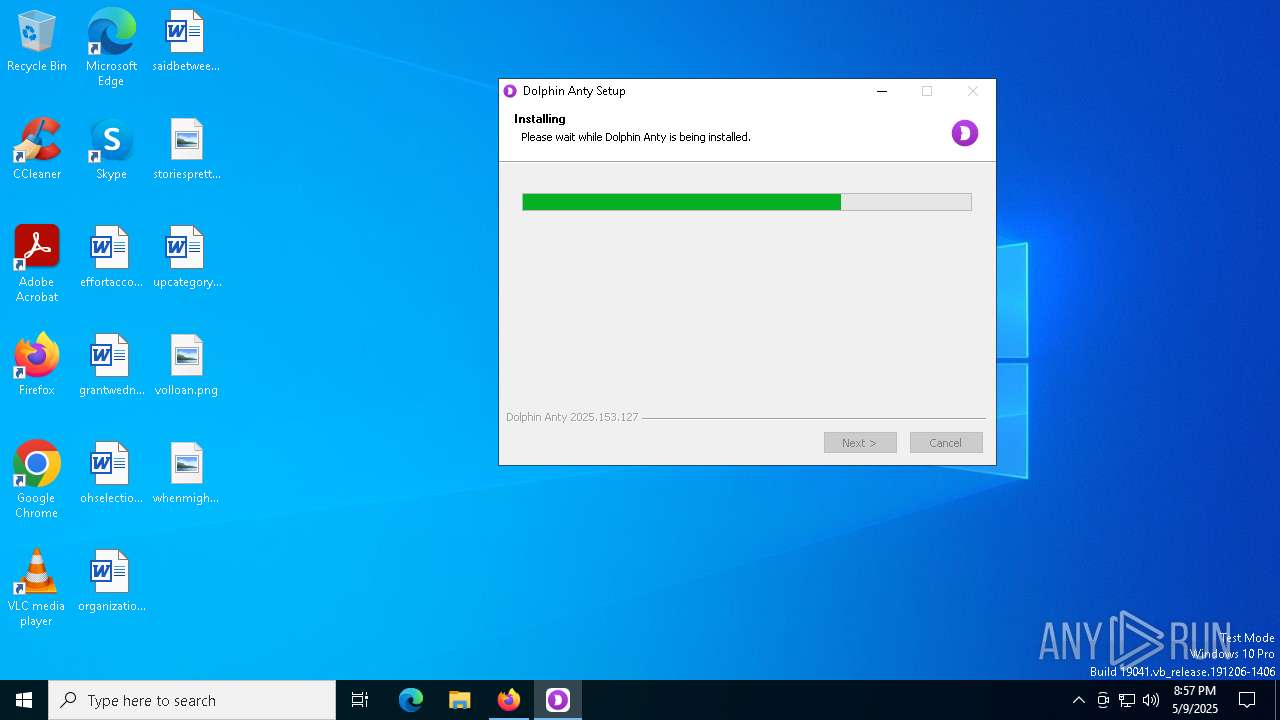Open File Explorer from the taskbar
The height and width of the screenshot is (720, 1280).
click(x=460, y=700)
